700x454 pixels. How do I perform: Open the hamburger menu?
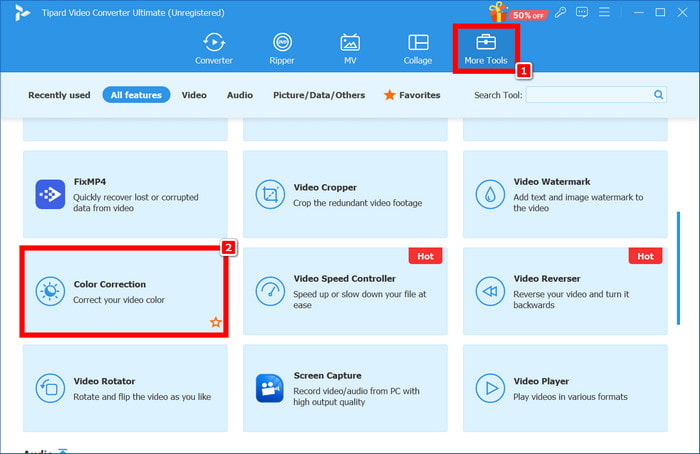pyautogui.click(x=604, y=12)
